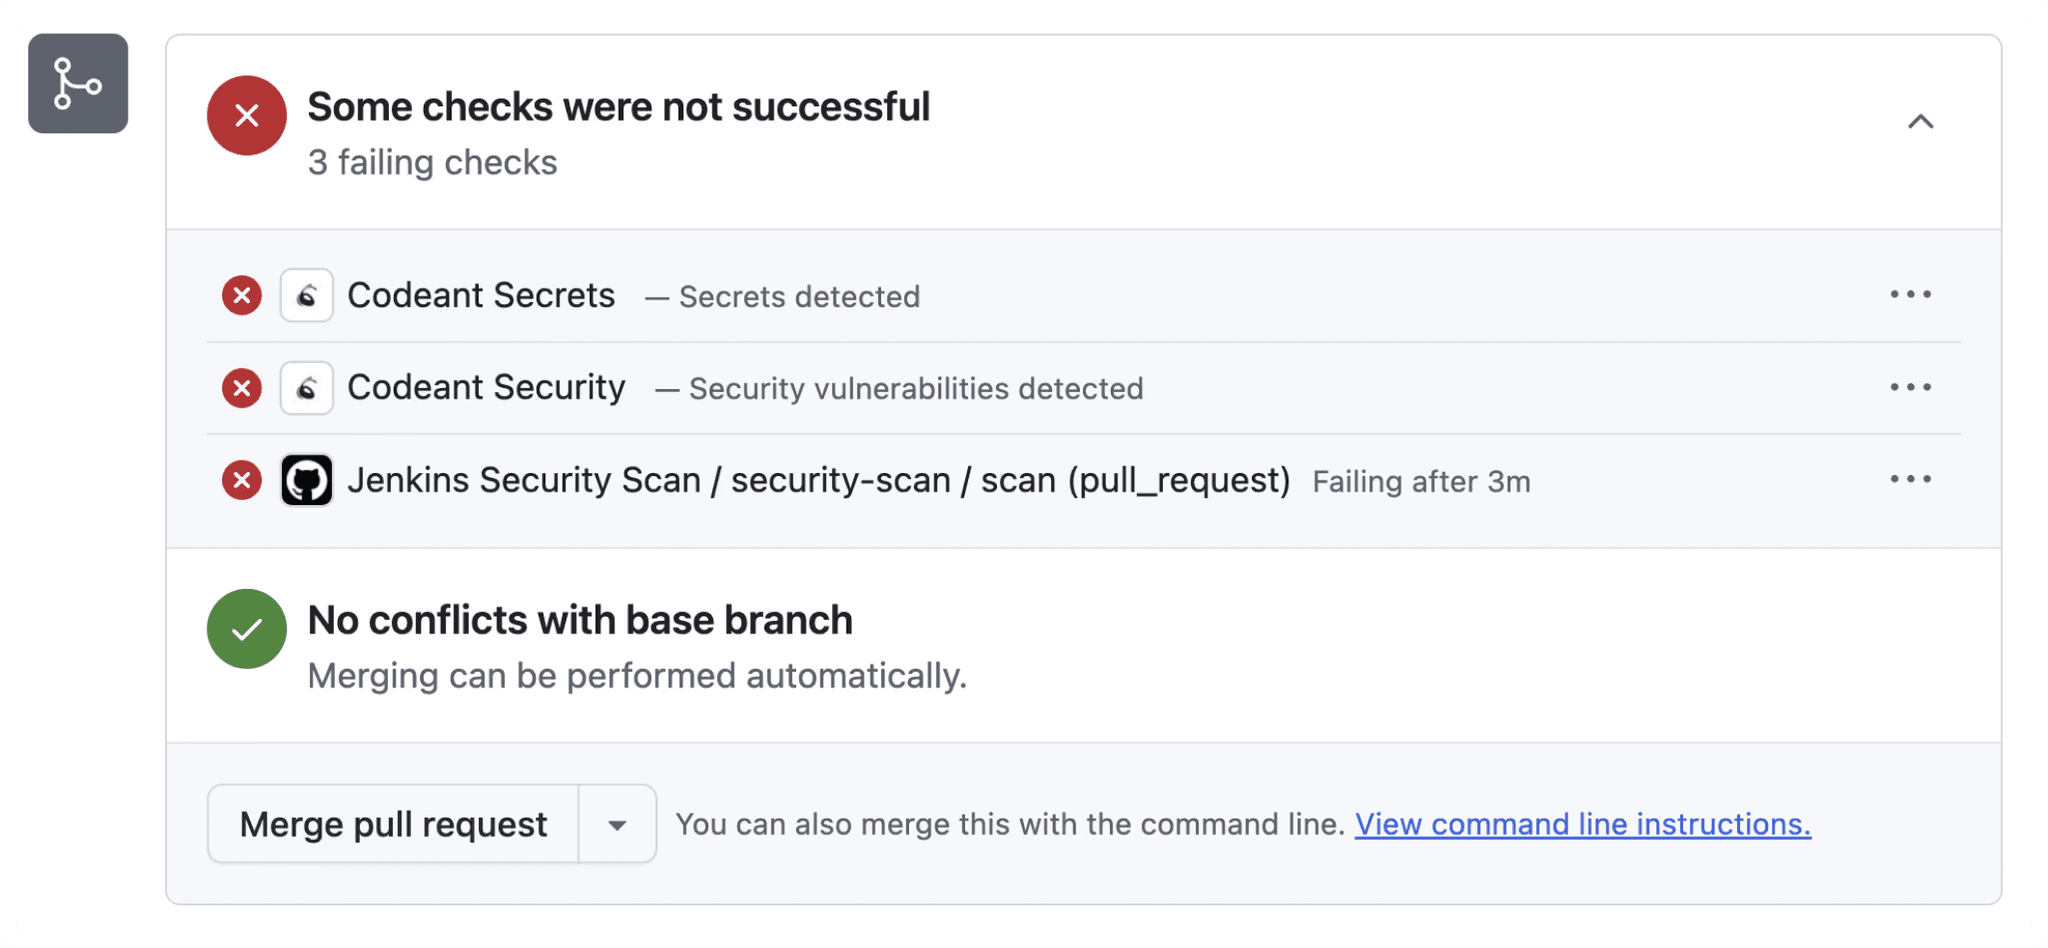Click the green checkmark no-conflicts icon

pyautogui.click(x=247, y=629)
